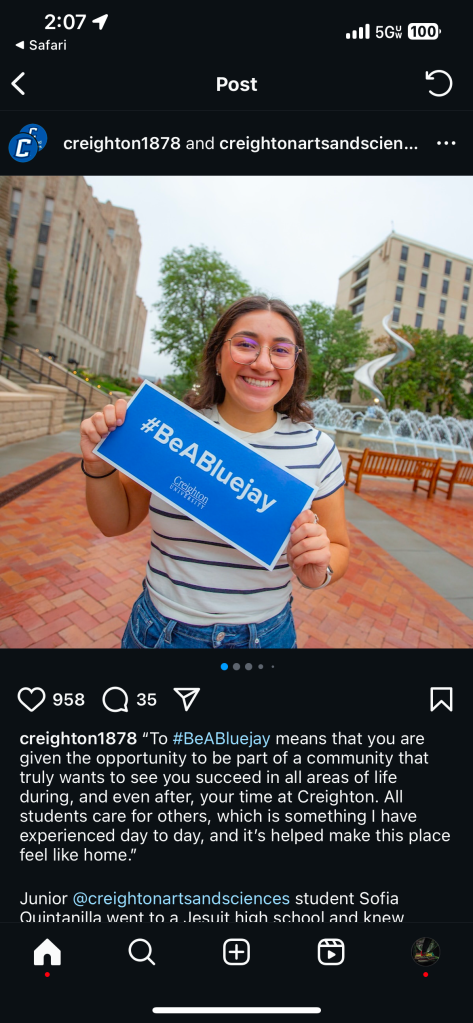Create new post with plus icon
Screen dimensions: 473x1023
236,953
